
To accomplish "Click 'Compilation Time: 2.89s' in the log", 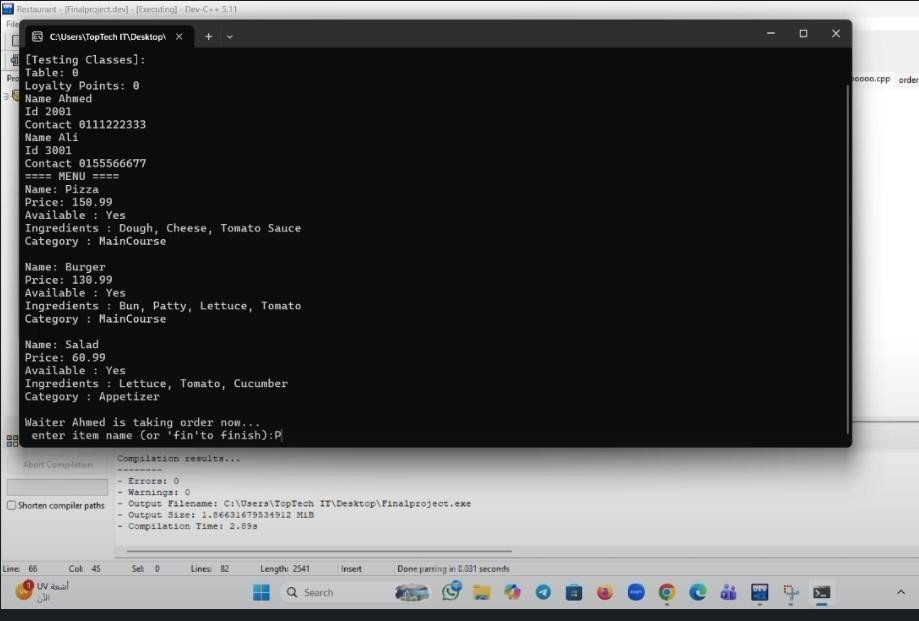I will [x=188, y=526].
